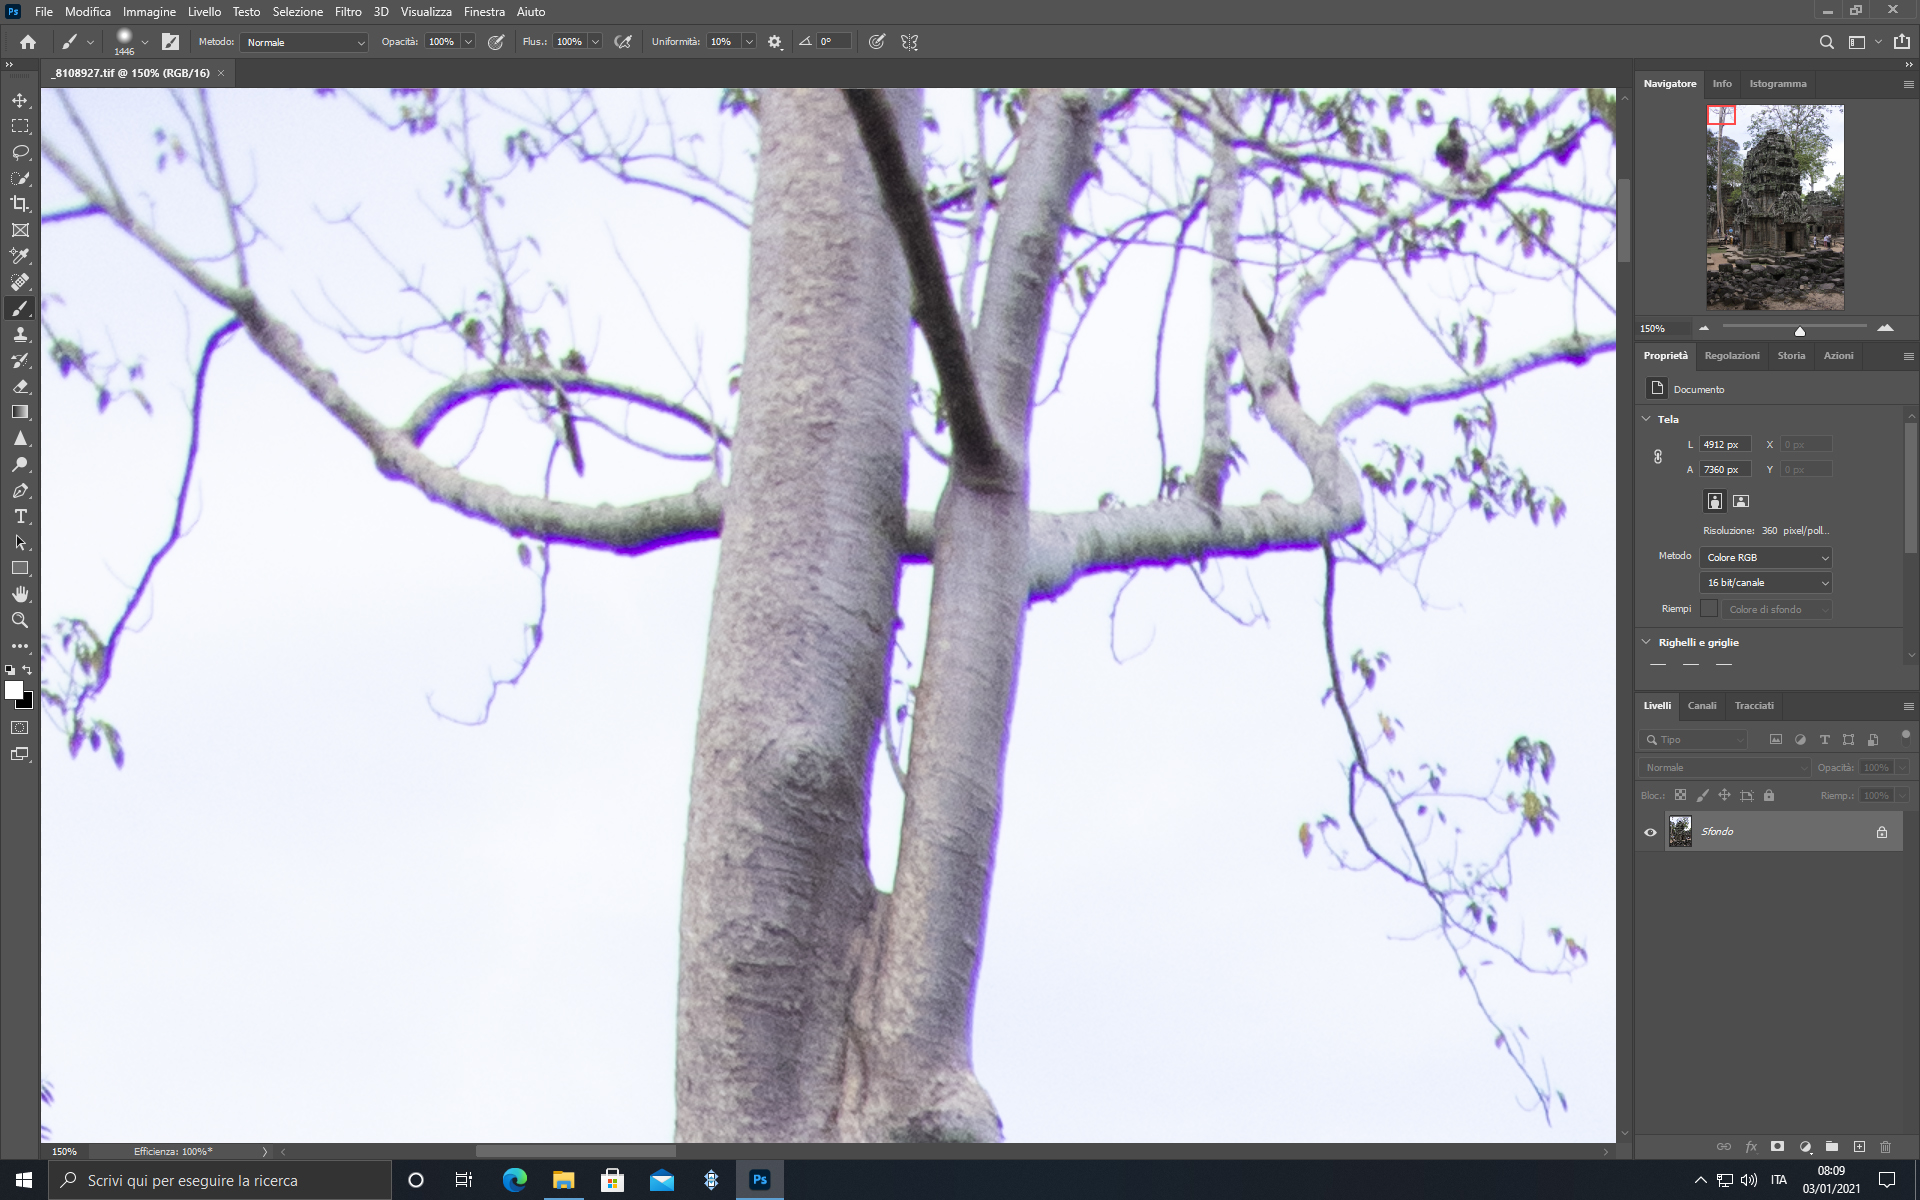Open the Filtro menu
Screen dimensions: 1920x1200
[348, 12]
